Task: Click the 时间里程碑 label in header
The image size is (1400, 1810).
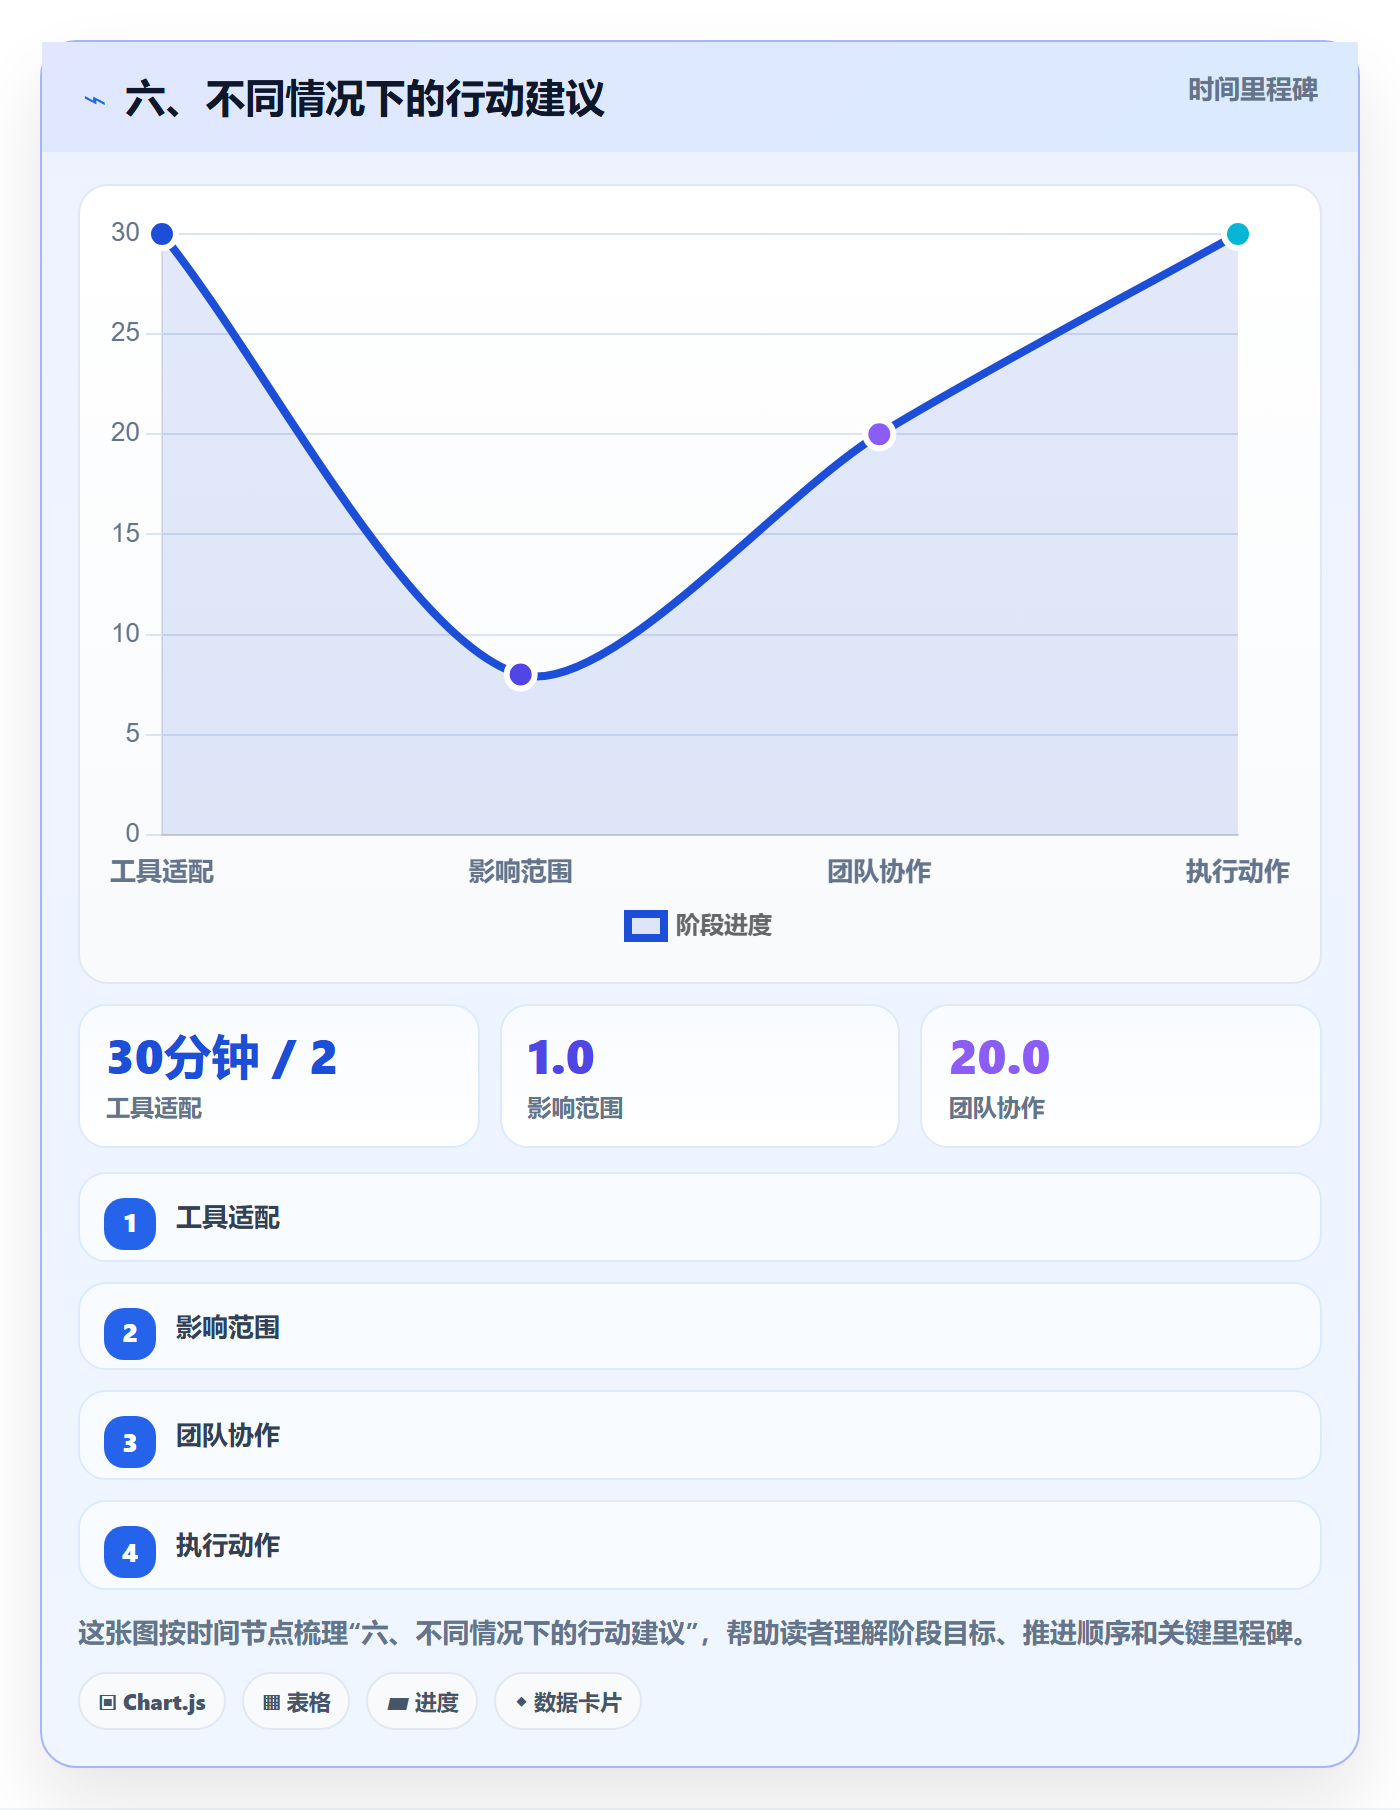Action: tap(1252, 90)
